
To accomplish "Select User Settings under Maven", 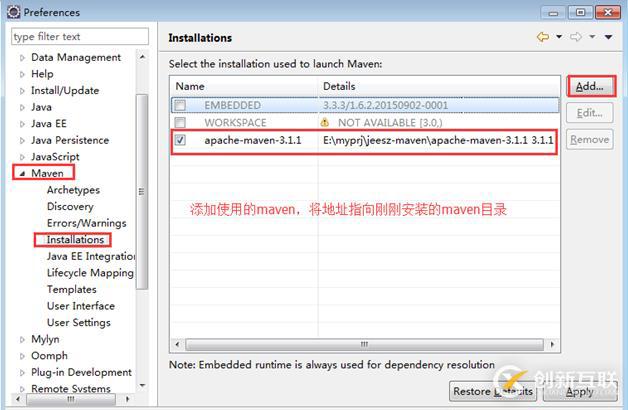I will point(78,323).
